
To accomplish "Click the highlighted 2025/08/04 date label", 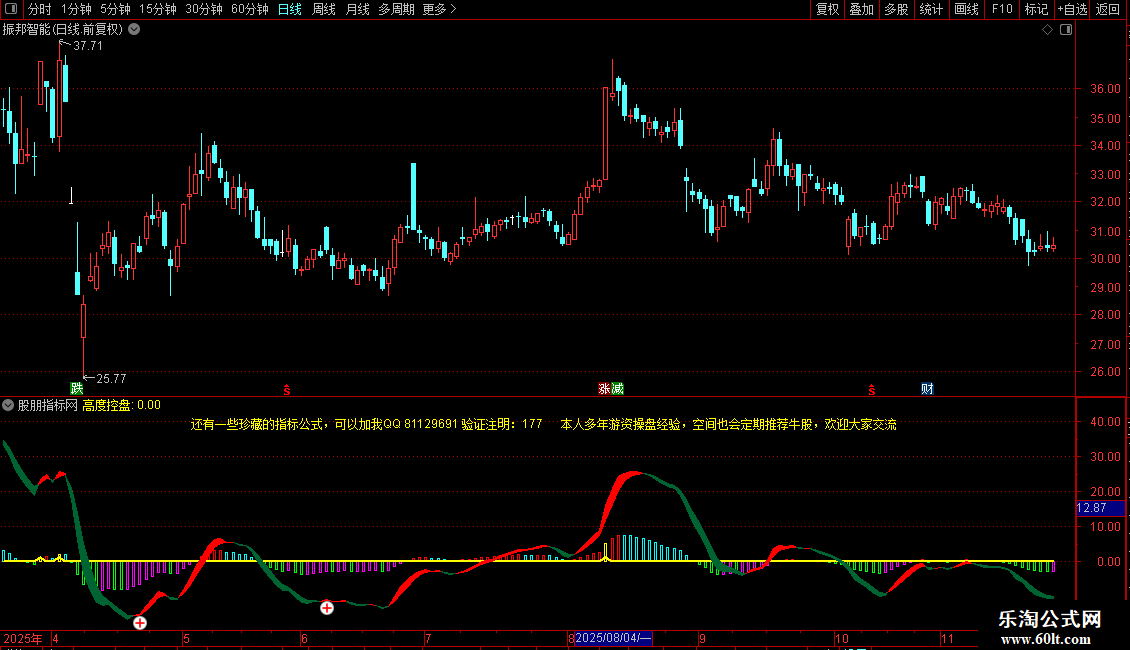I will click(613, 638).
